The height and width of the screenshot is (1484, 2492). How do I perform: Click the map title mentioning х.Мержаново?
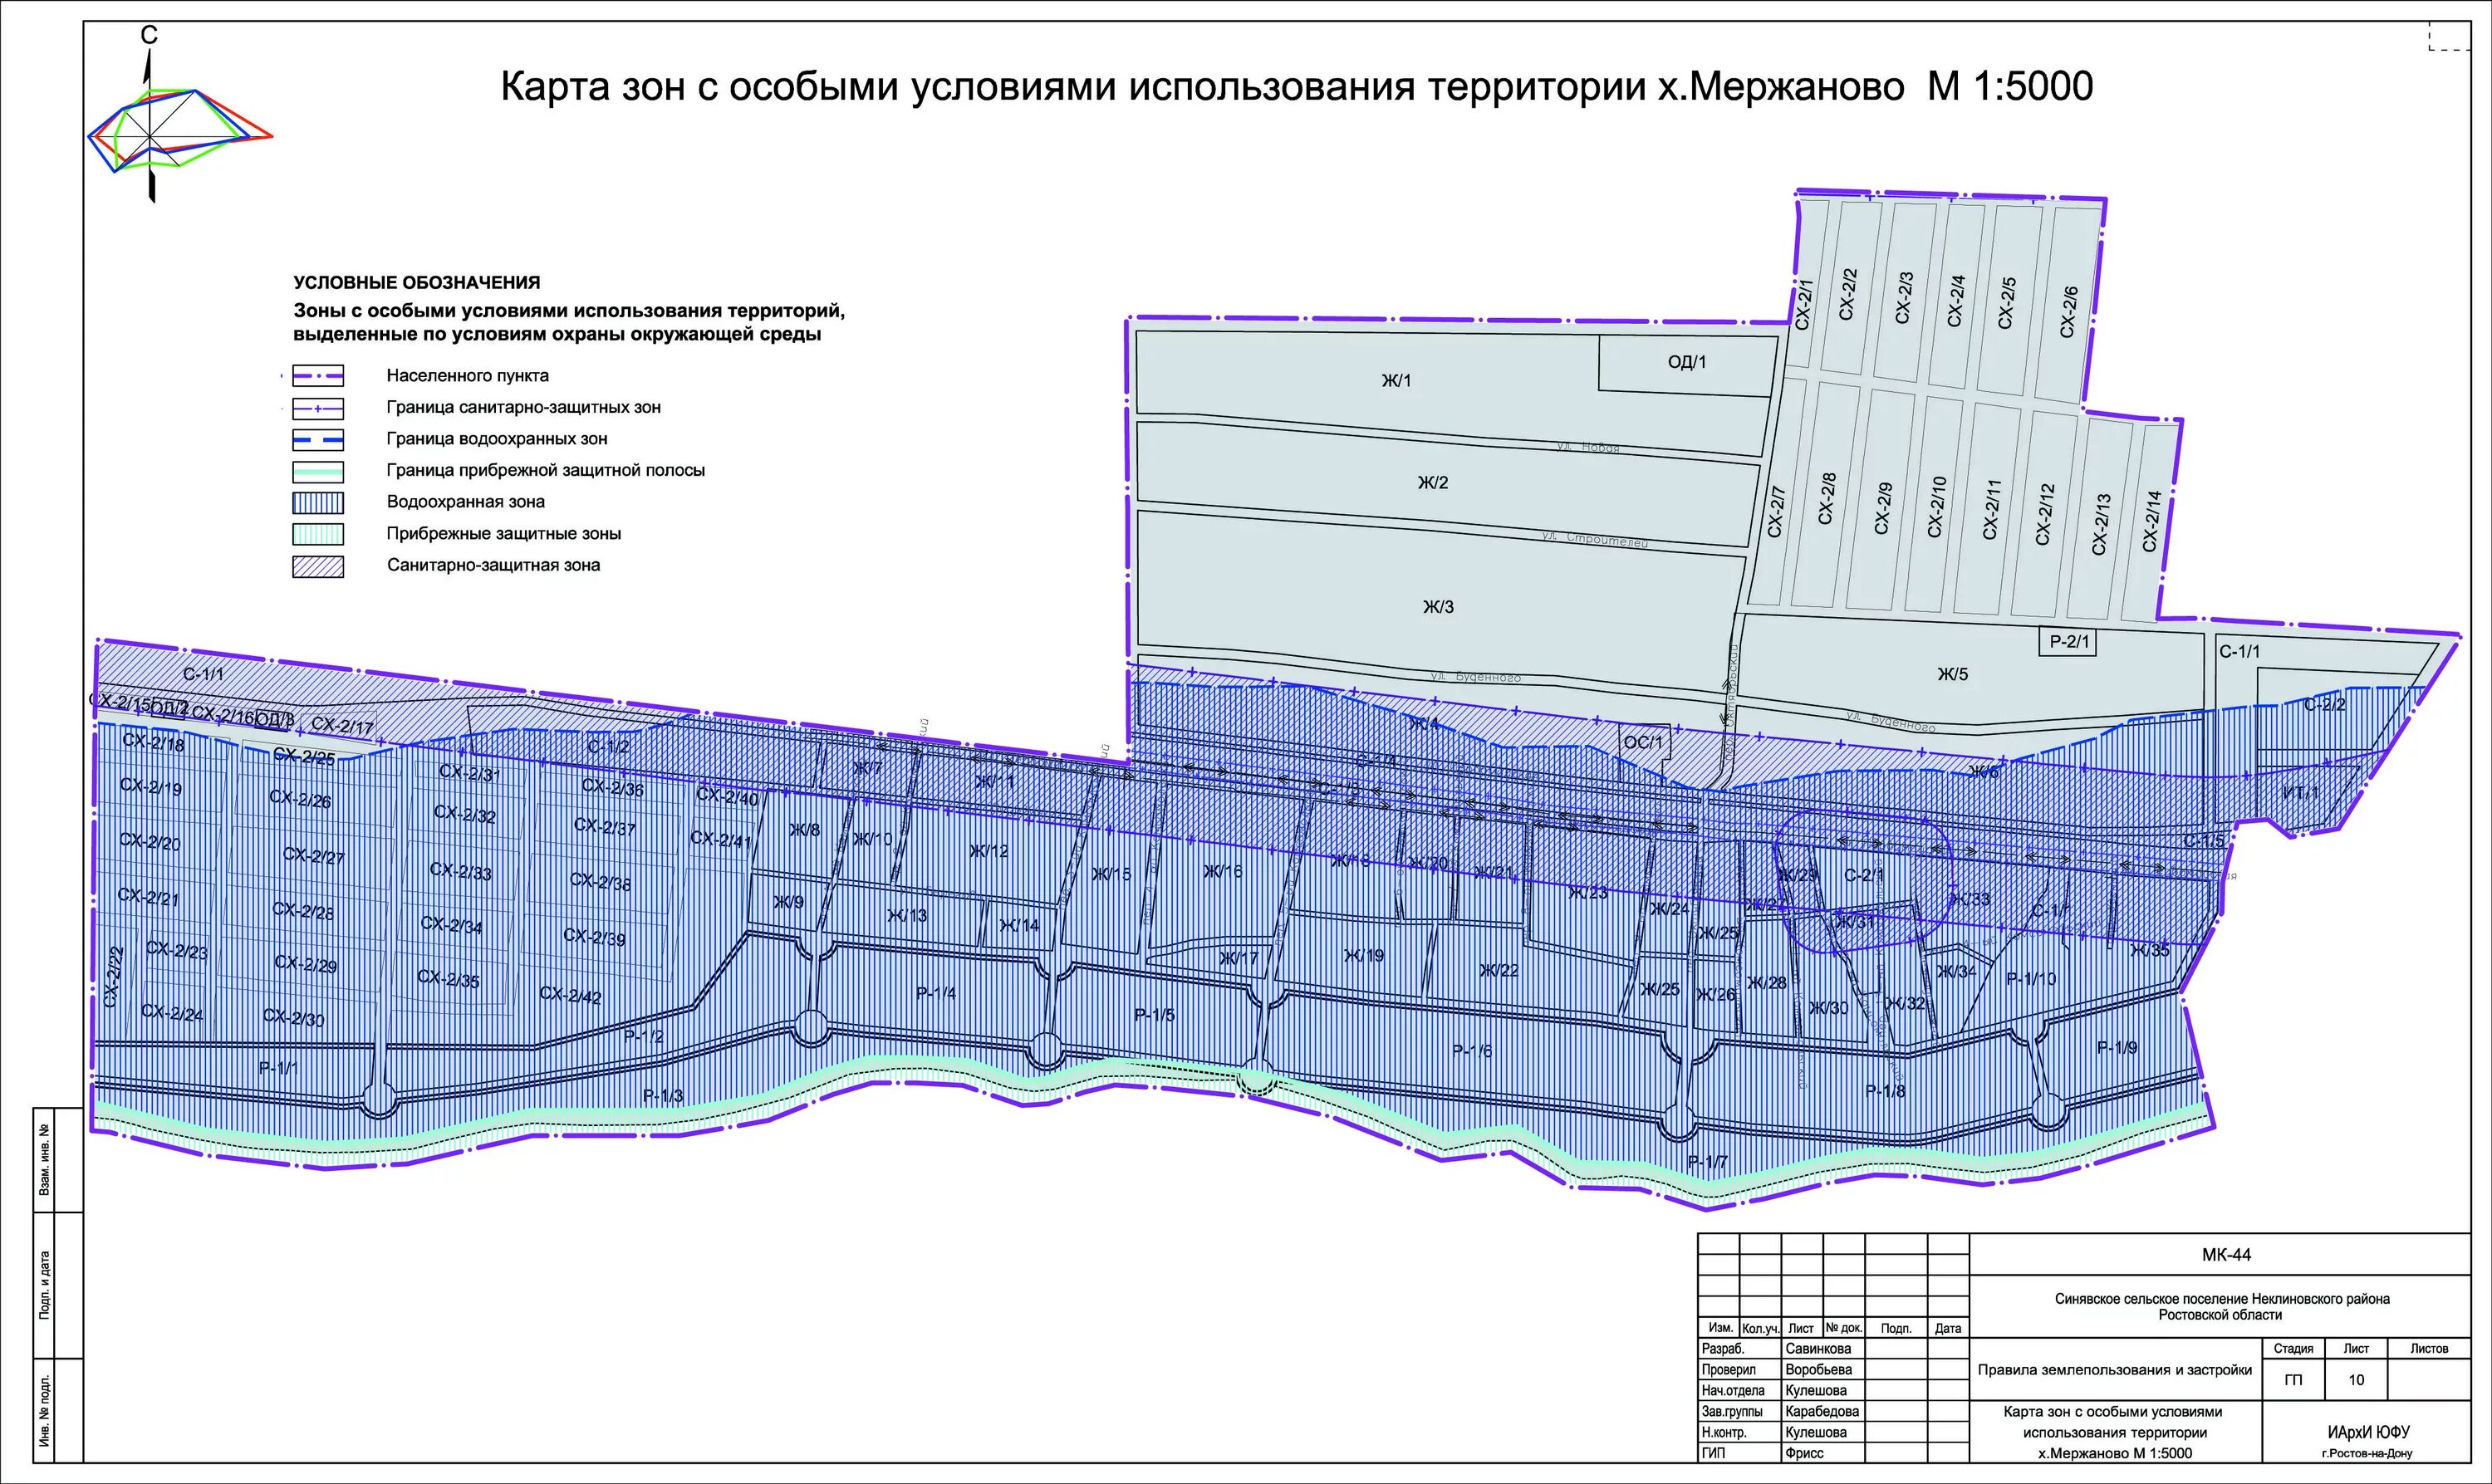coord(1296,87)
